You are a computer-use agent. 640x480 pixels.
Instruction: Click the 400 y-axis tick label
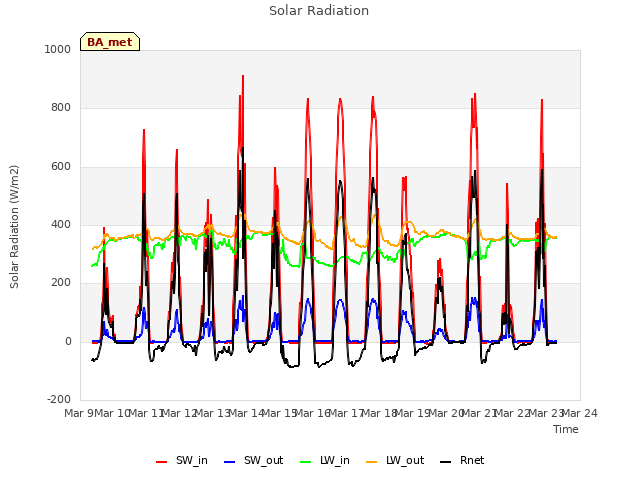pyautogui.click(x=61, y=224)
